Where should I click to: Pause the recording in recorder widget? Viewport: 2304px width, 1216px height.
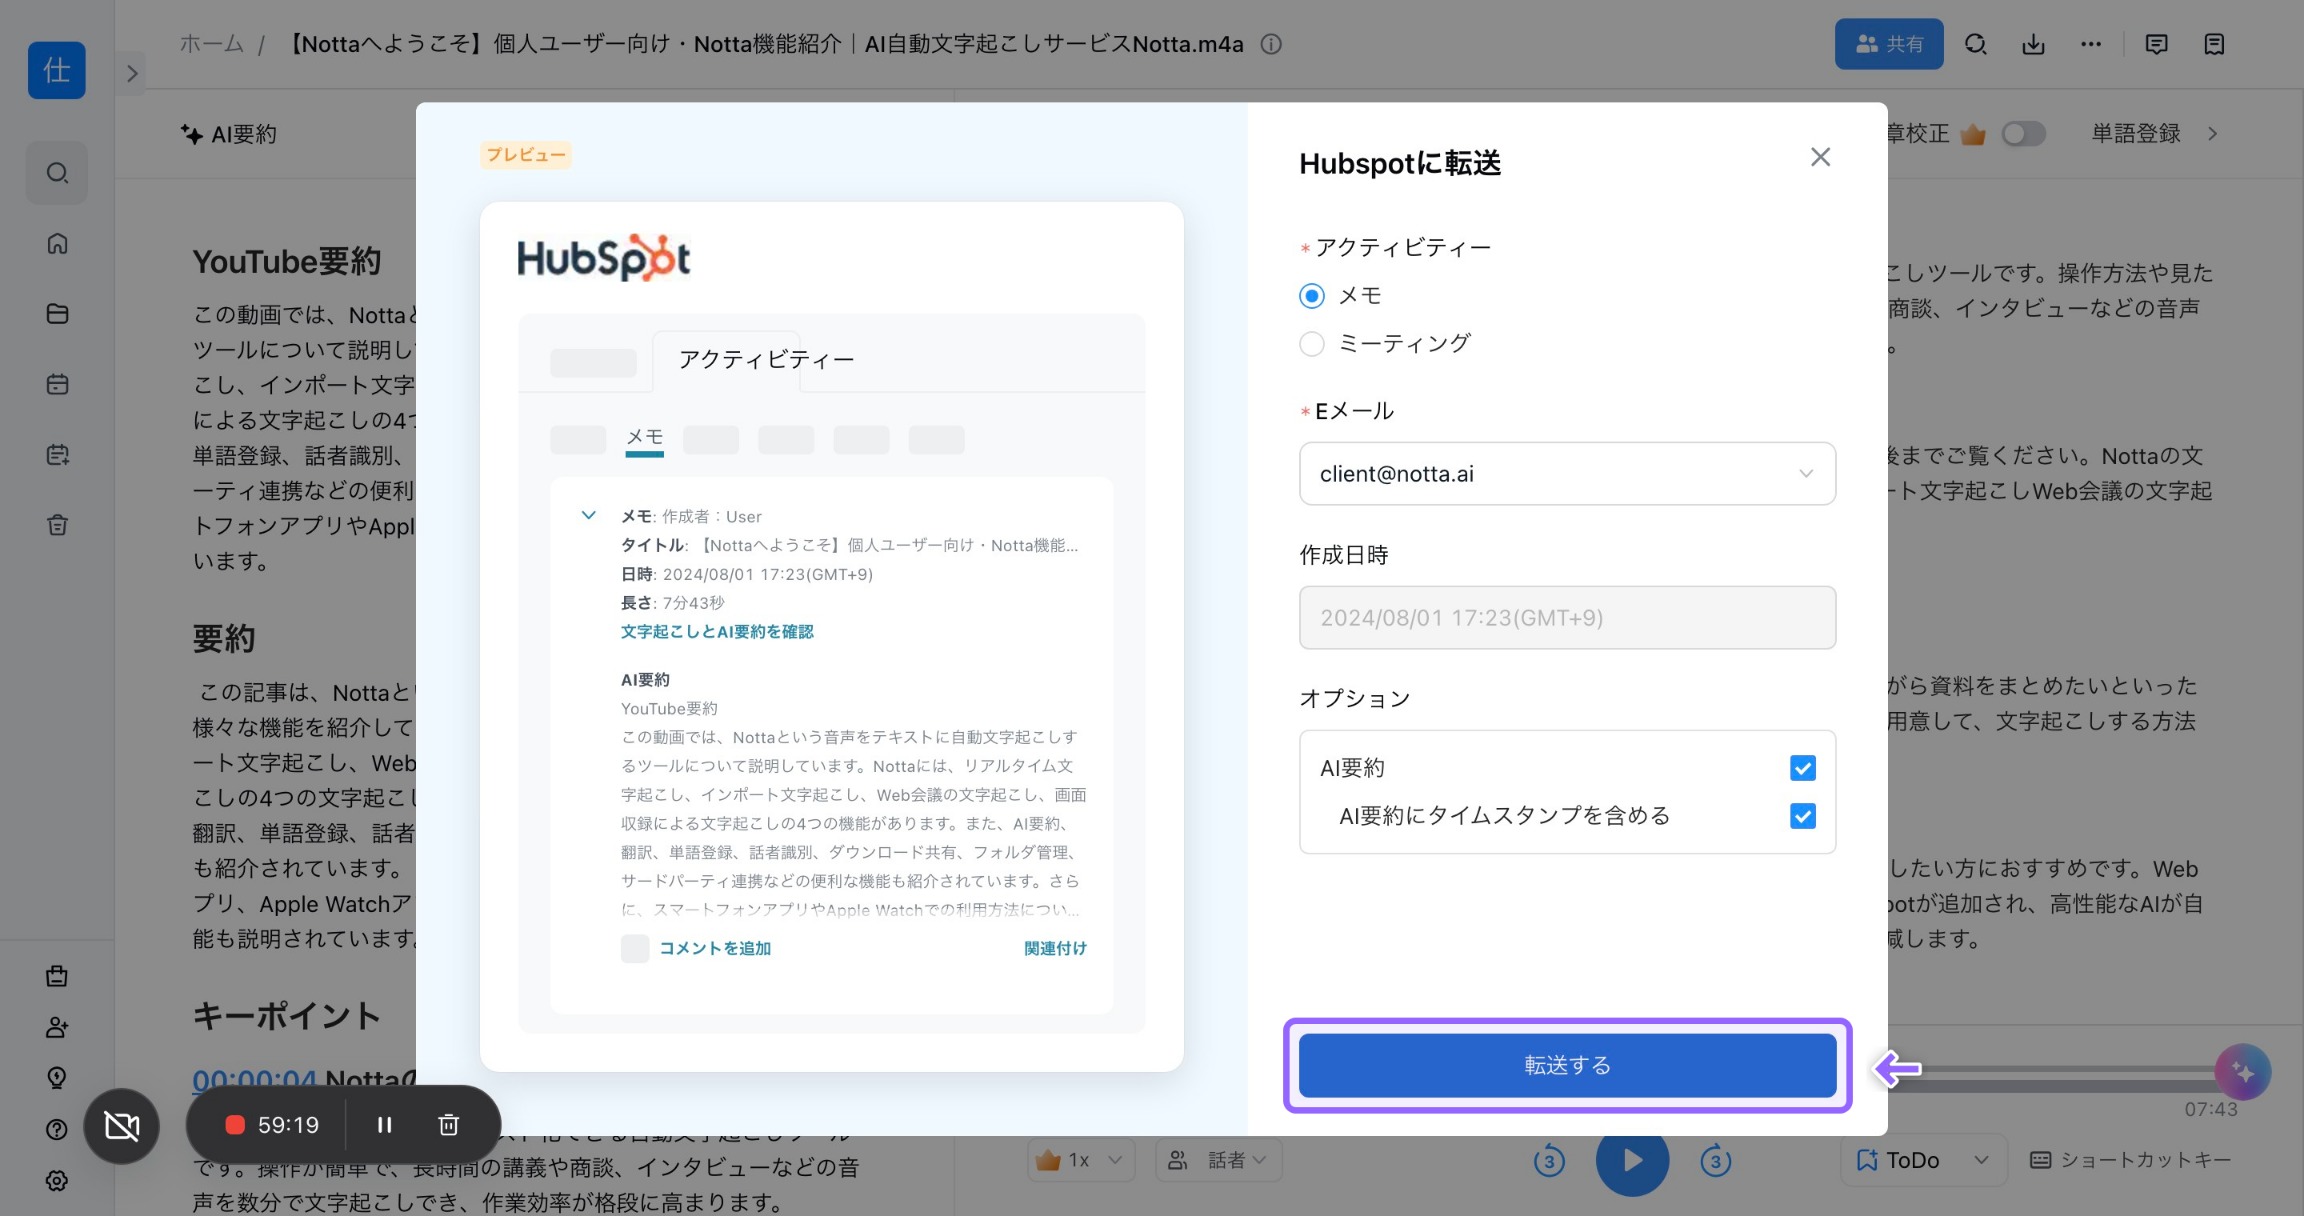pyautogui.click(x=384, y=1125)
